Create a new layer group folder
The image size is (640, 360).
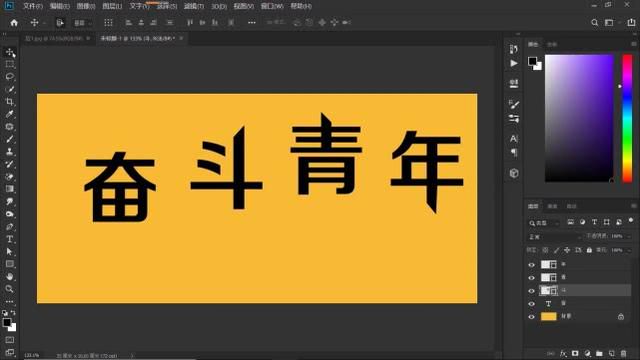[x=599, y=353]
